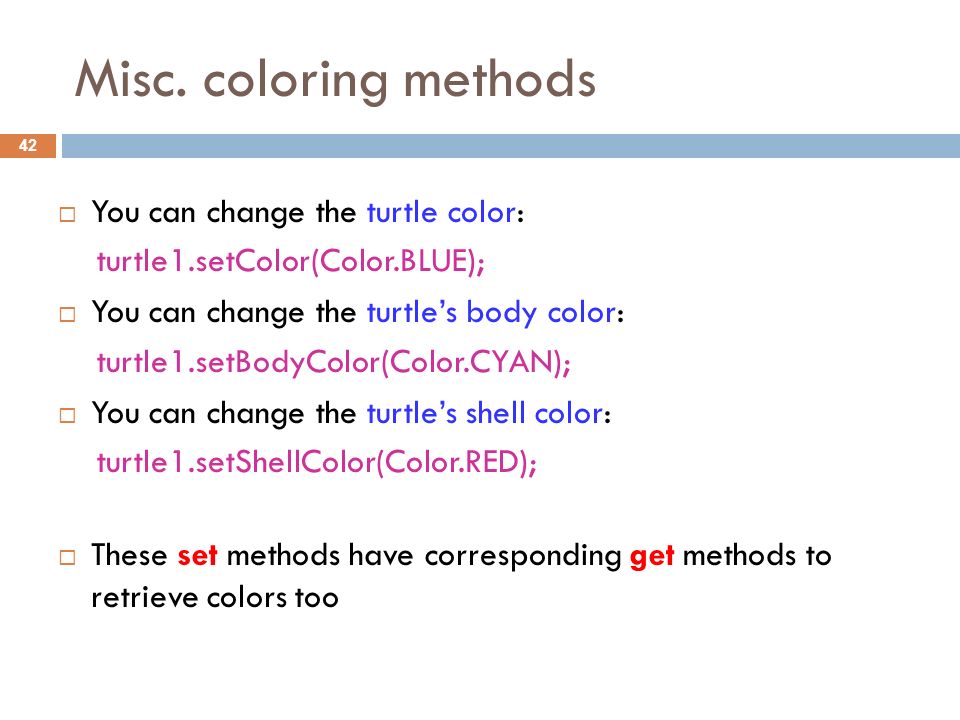
Task: Click the turtle1.setShellColor(Color.RED); code line
Action: tap(317, 463)
